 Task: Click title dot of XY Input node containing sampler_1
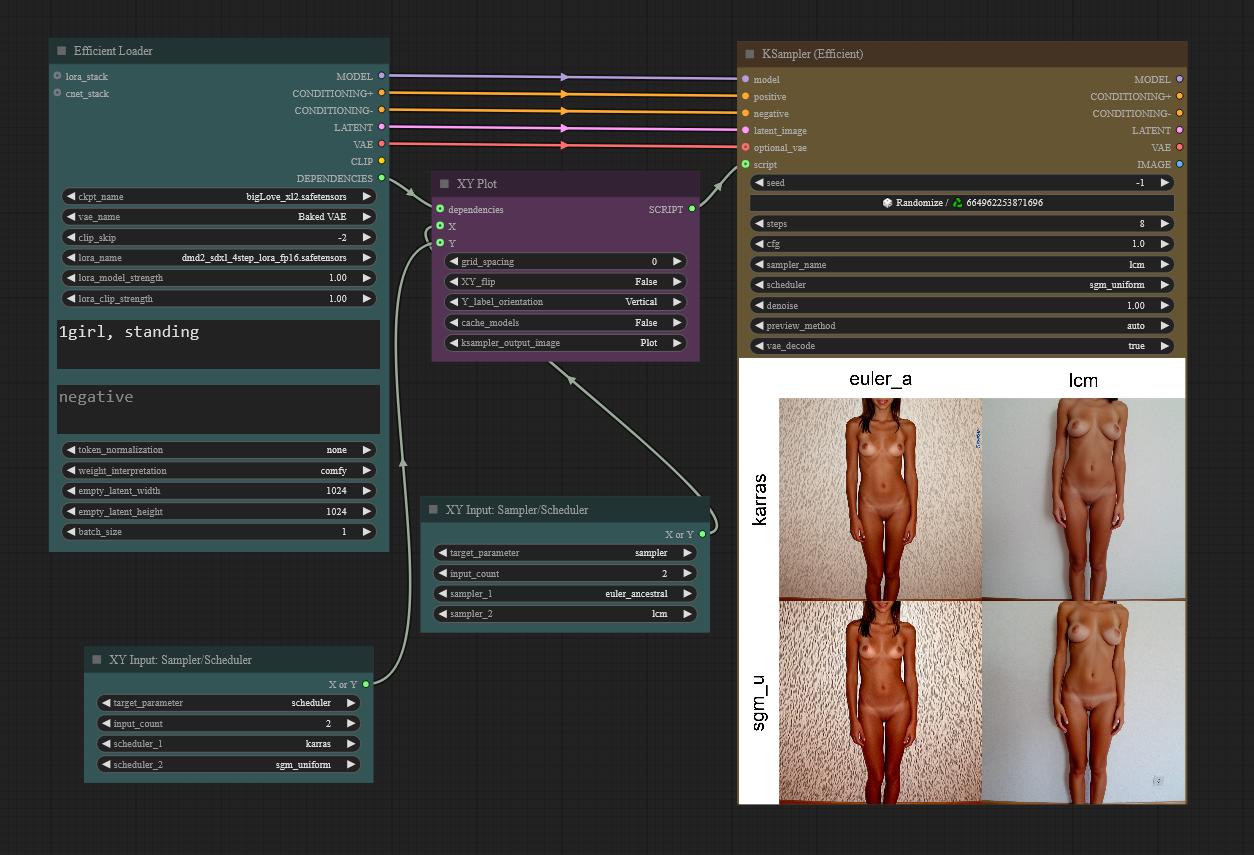click(433, 510)
